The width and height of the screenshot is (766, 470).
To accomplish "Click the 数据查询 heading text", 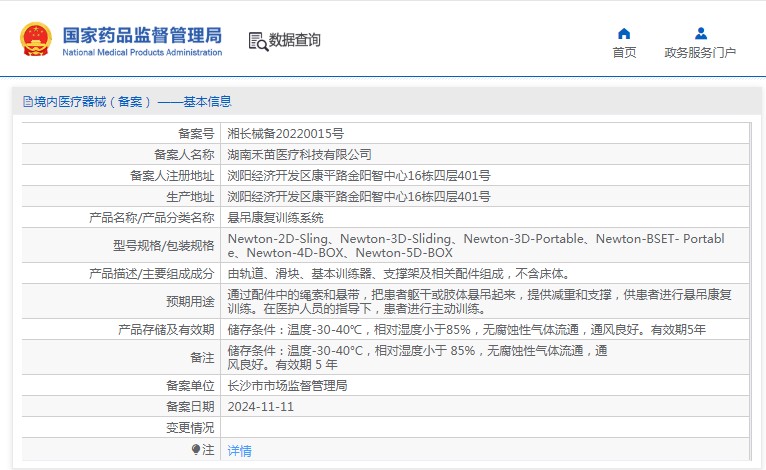I will tap(295, 40).
